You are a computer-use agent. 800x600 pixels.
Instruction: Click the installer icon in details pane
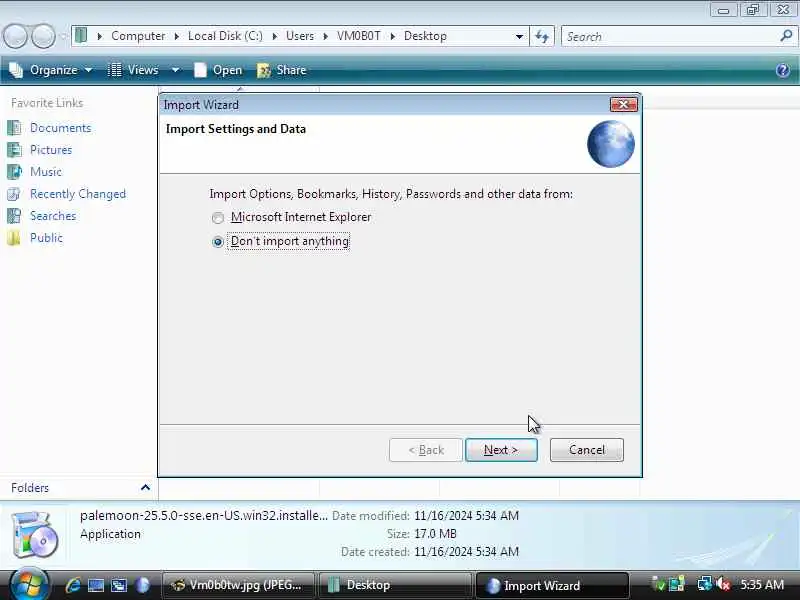pos(35,535)
